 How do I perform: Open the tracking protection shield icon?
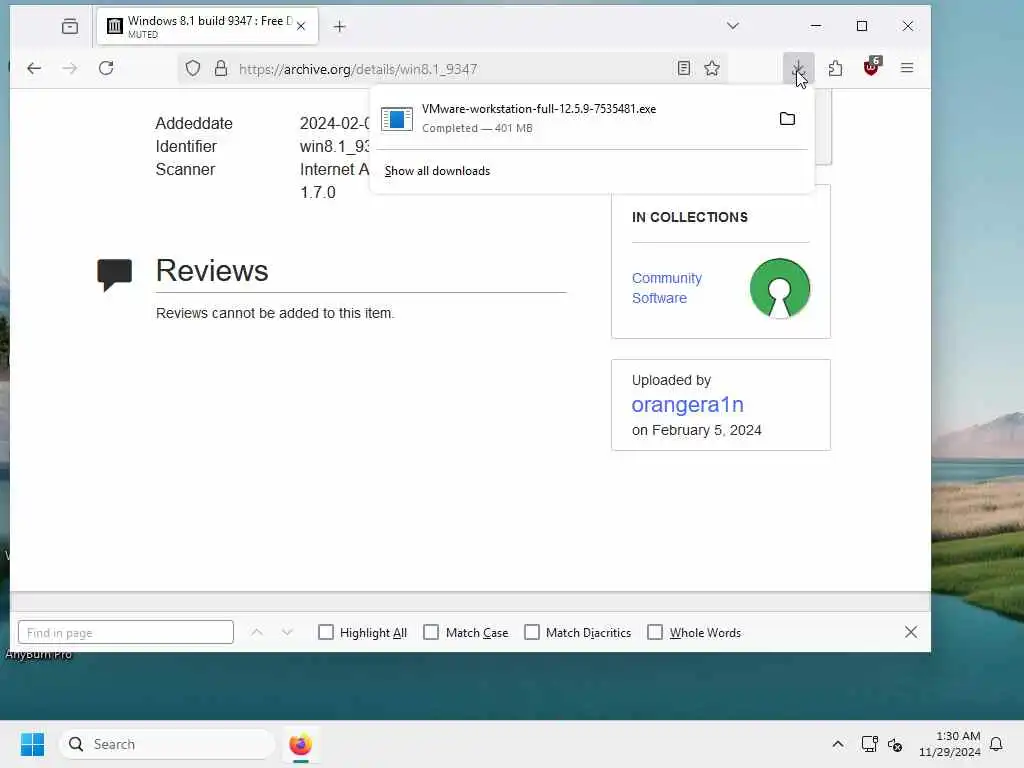(193, 68)
